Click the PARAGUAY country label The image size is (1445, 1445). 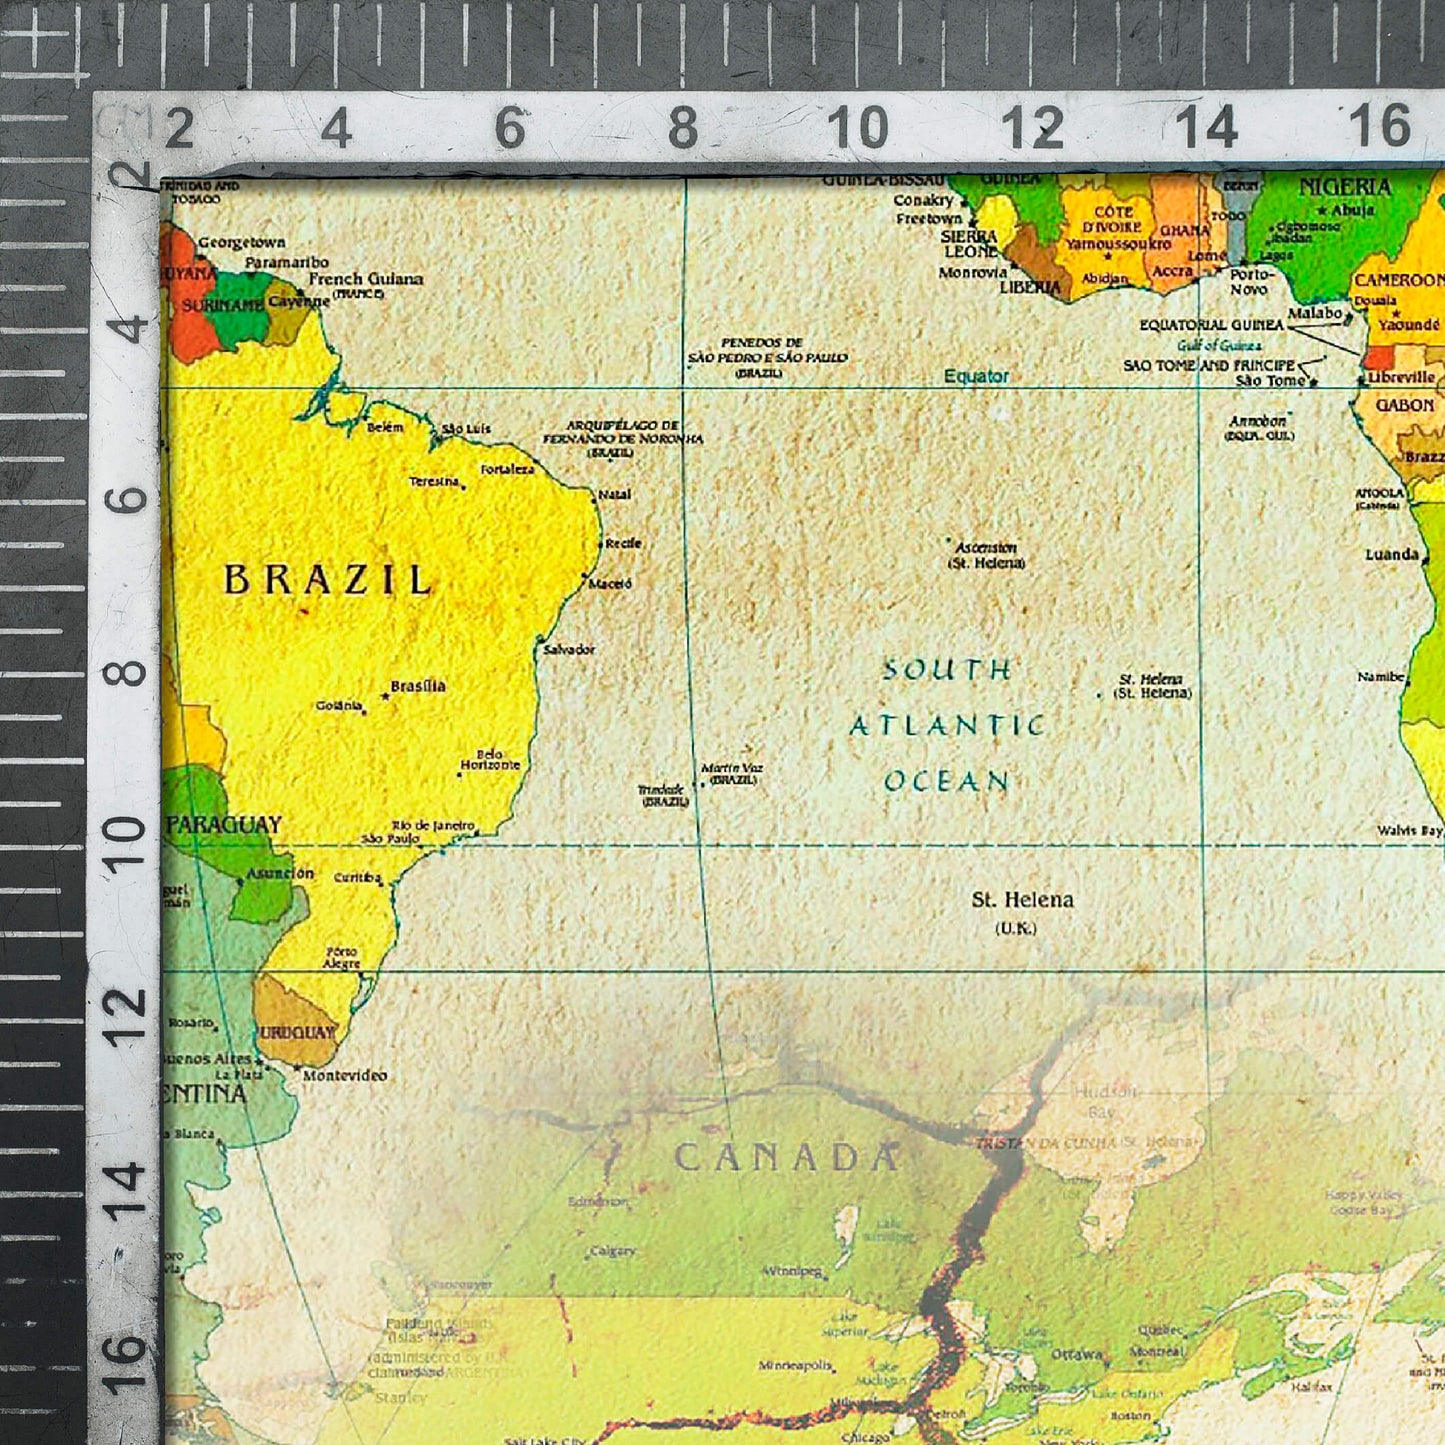click(x=224, y=825)
